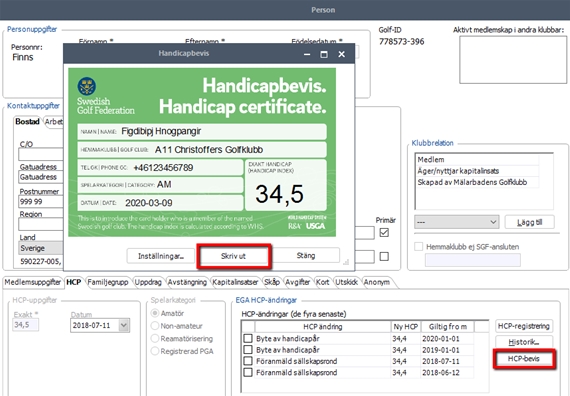
Task: Open the HCP Datum dropdown 2018-07-11
Action: coord(124,325)
